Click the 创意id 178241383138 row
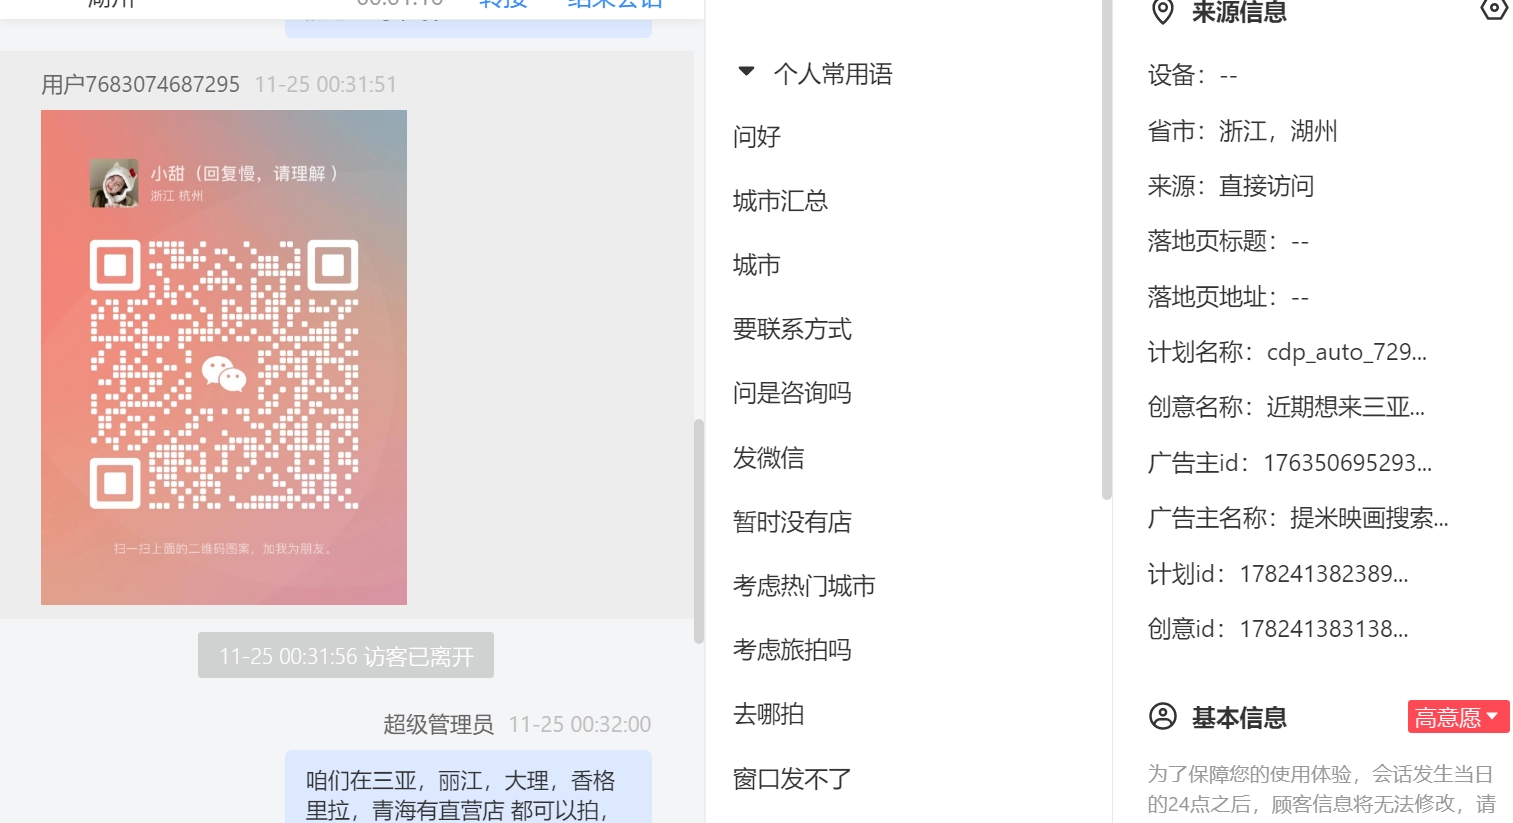 (1278, 629)
